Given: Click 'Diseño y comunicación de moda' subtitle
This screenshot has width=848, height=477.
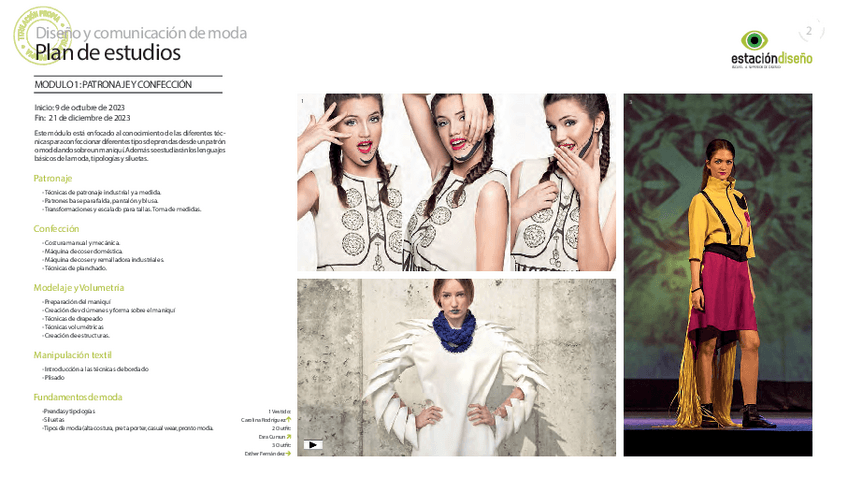Looking at the screenshot, I should click(141, 33).
